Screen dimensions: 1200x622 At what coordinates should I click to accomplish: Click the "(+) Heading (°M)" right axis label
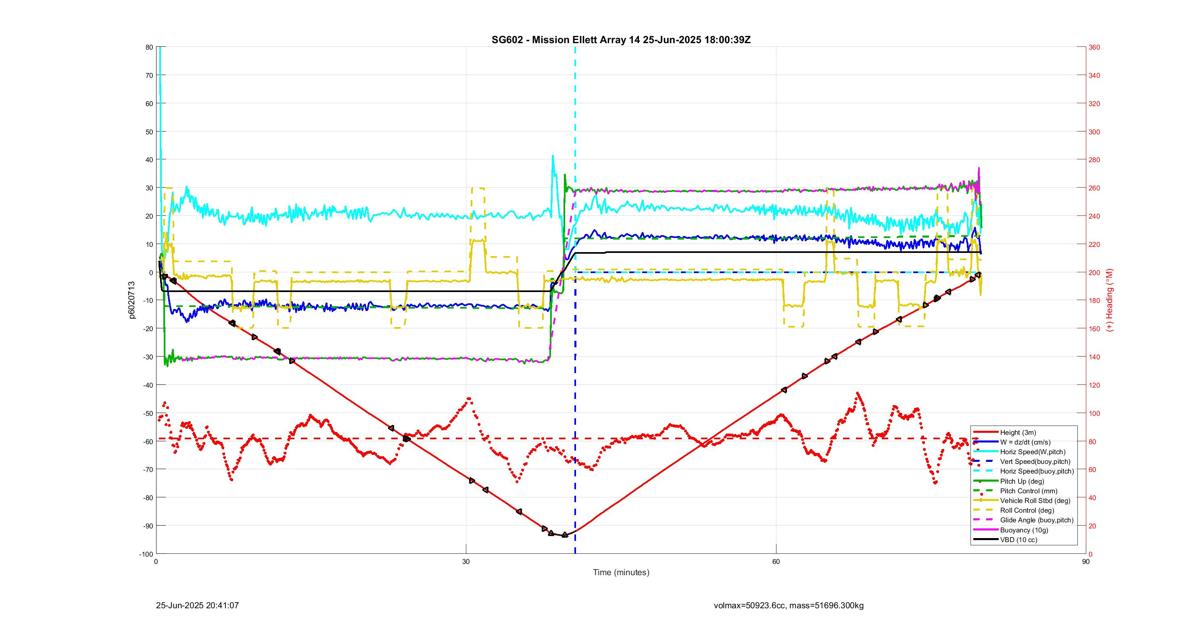[1110, 300]
